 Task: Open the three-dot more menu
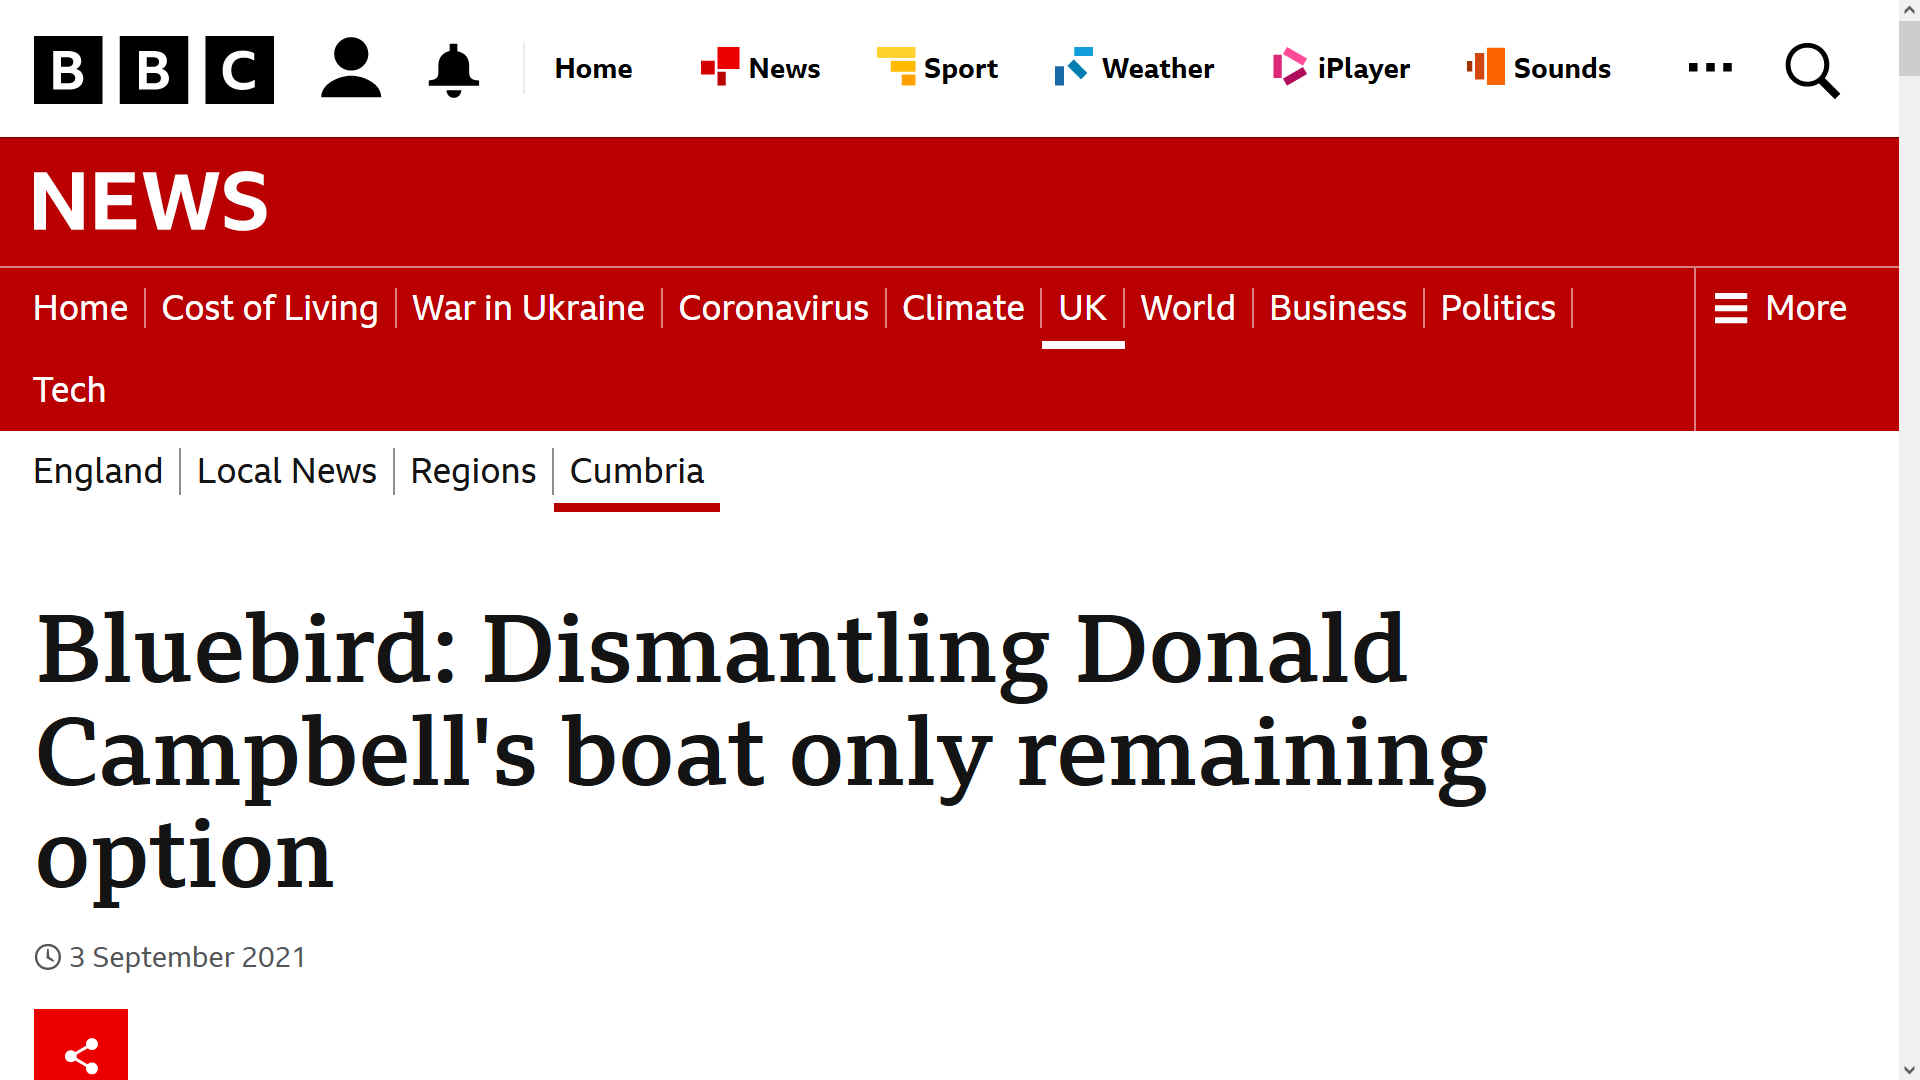pos(1710,68)
